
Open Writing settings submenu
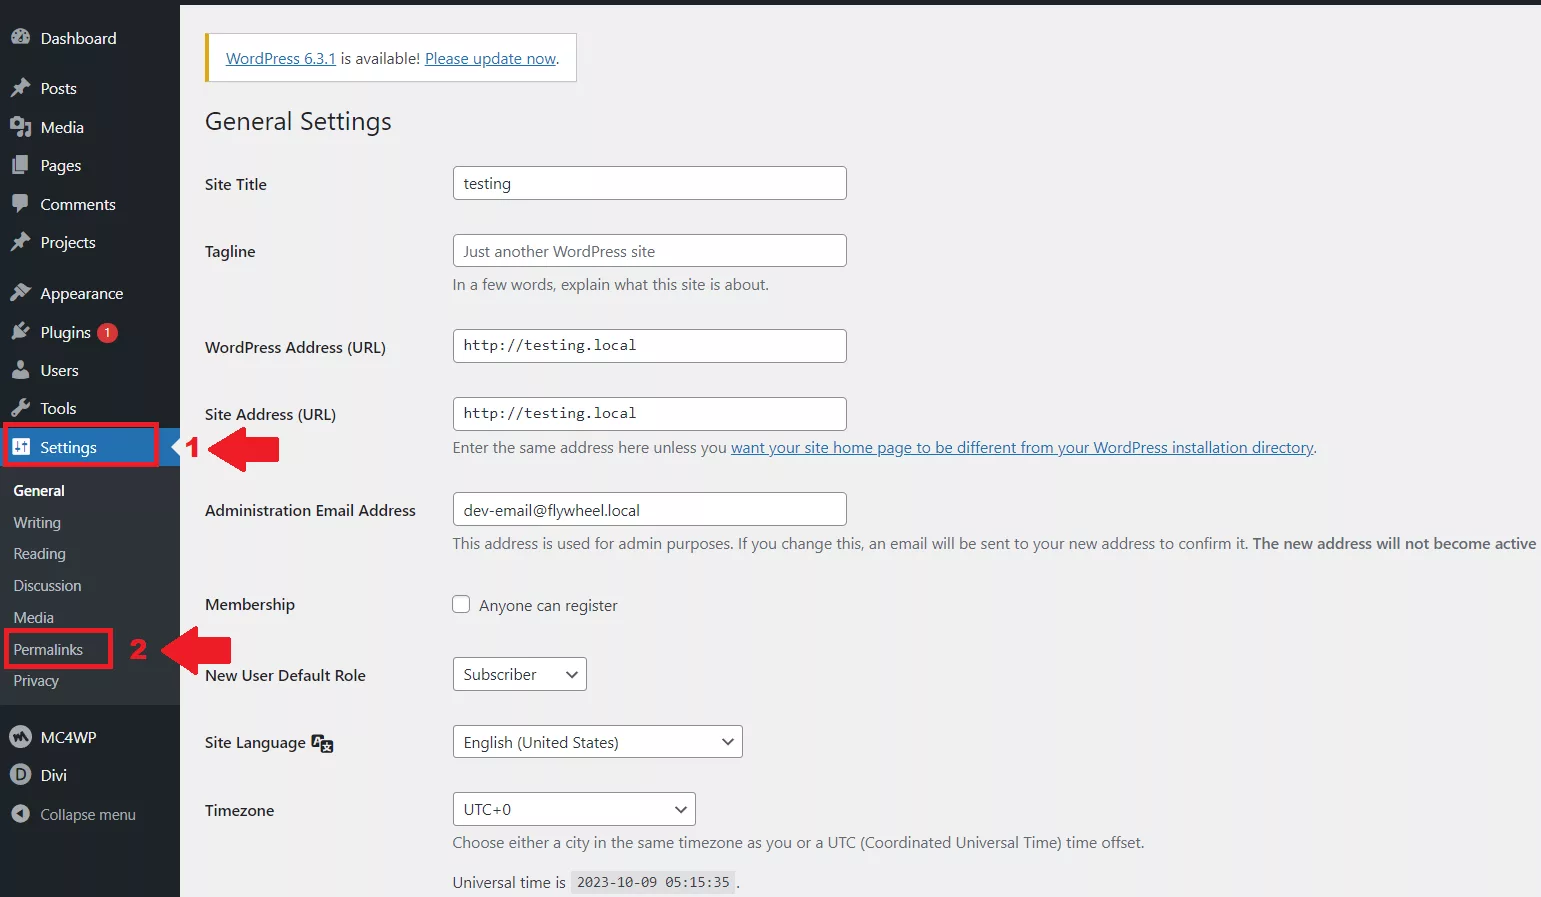(37, 523)
